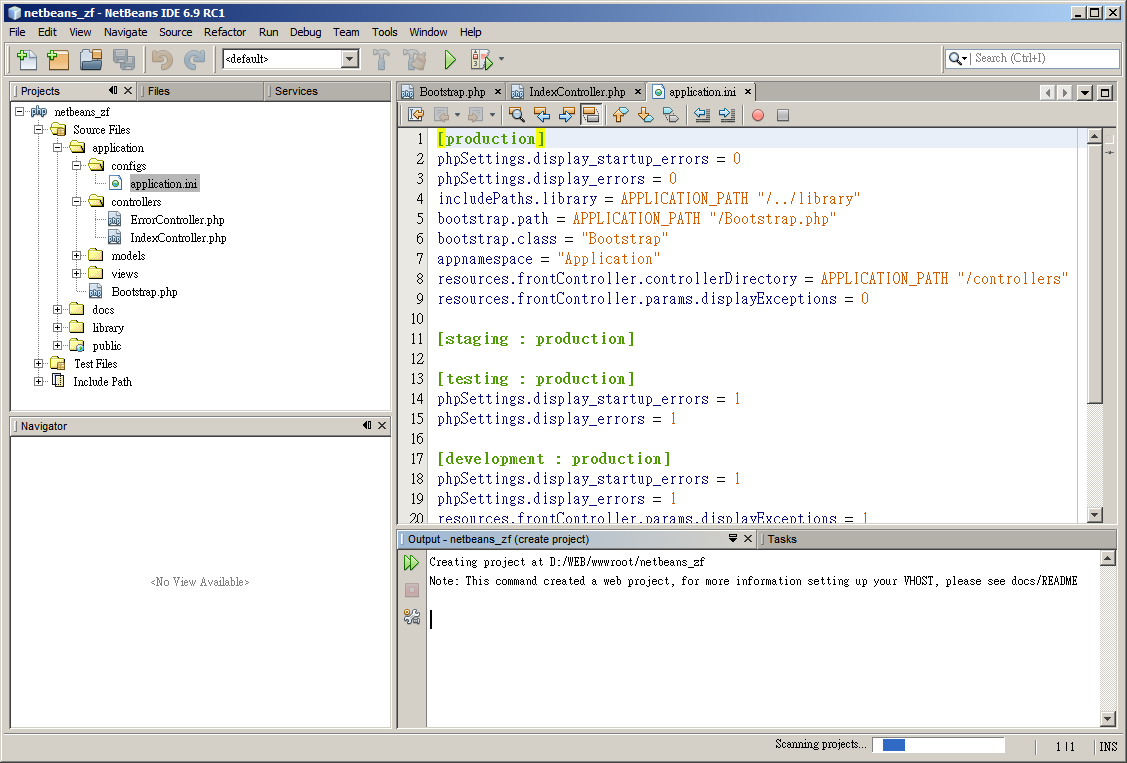Expand the models folder
This screenshot has width=1127, height=763.
pyautogui.click(x=77, y=255)
